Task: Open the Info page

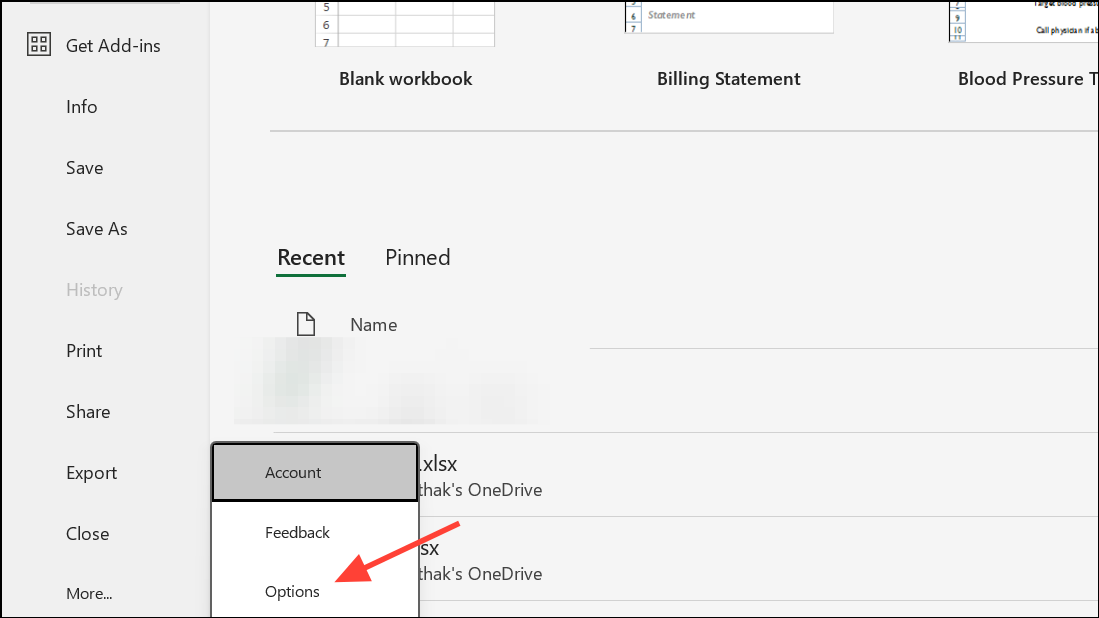Action: (81, 107)
